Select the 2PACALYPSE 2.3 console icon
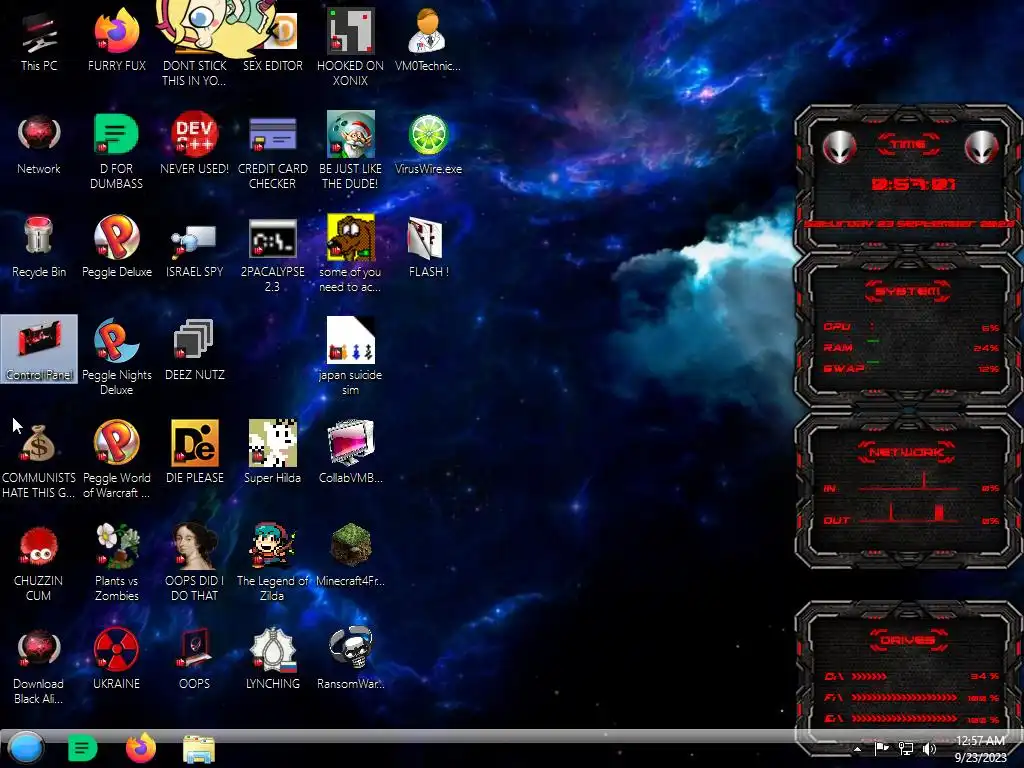 [x=272, y=255]
